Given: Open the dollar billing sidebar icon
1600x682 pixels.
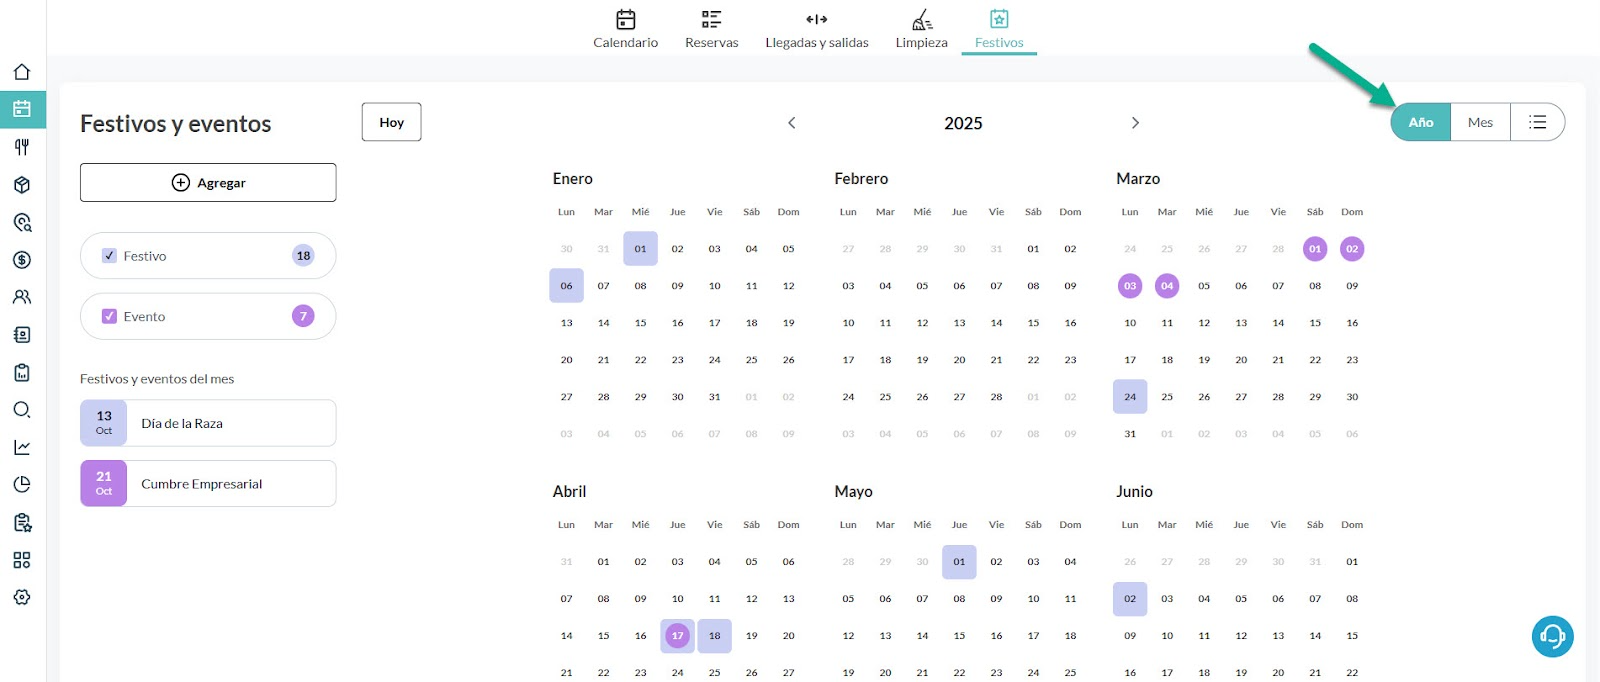Looking at the screenshot, I should (22, 260).
